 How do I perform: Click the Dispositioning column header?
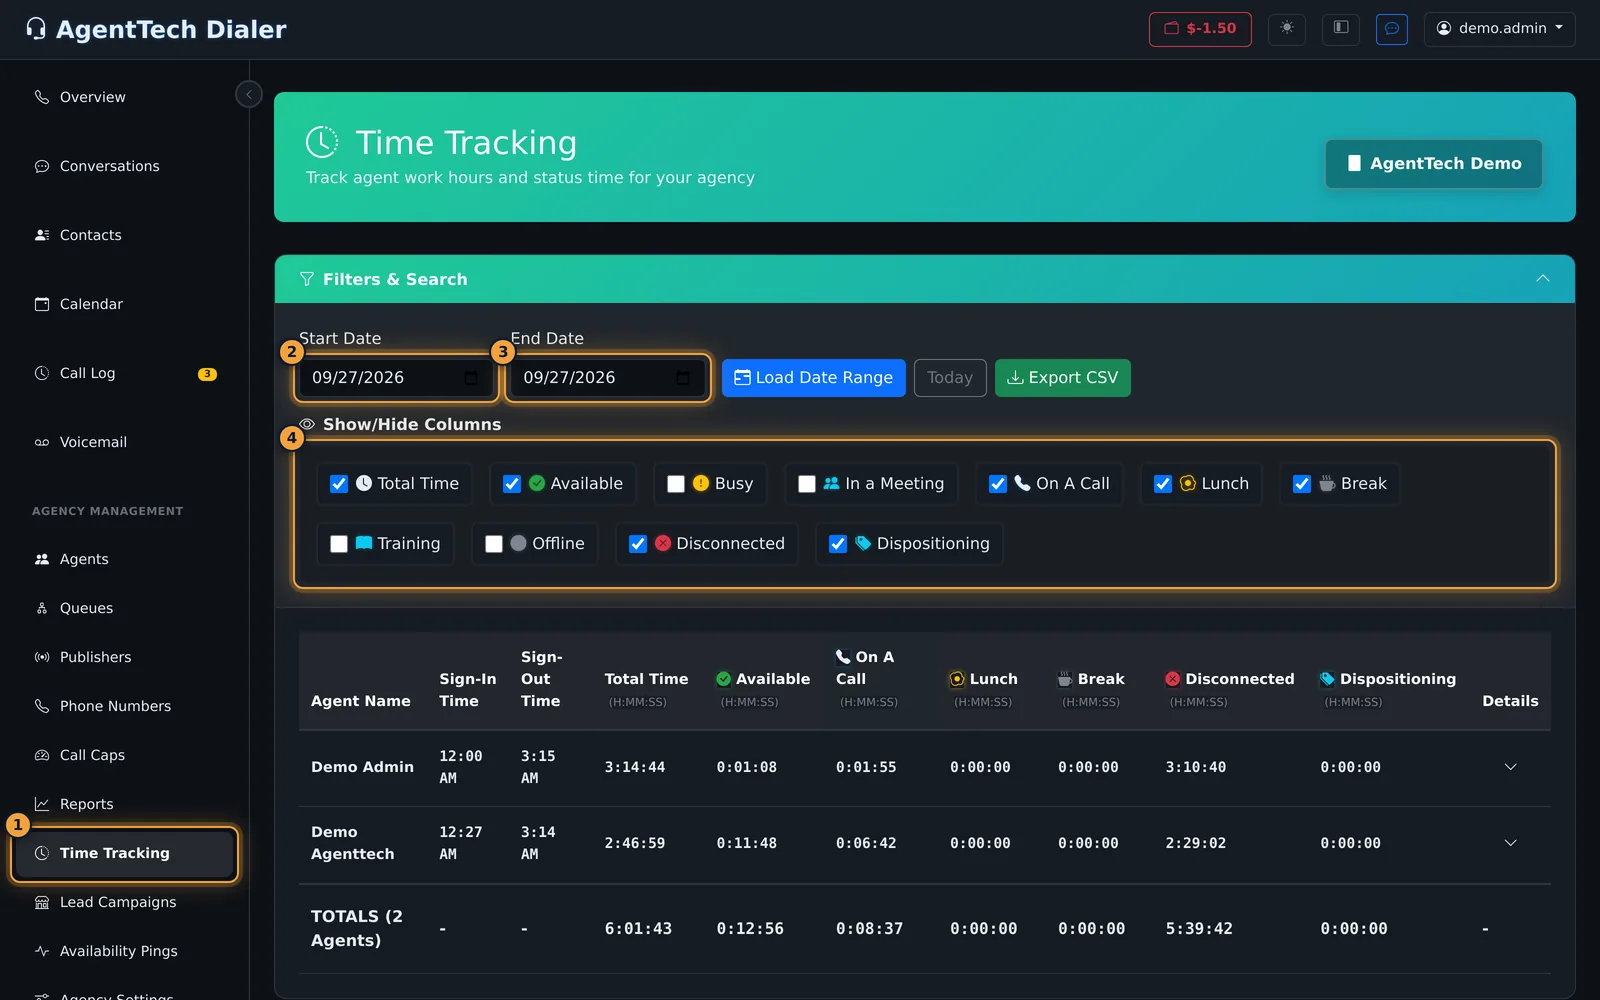tap(1388, 679)
